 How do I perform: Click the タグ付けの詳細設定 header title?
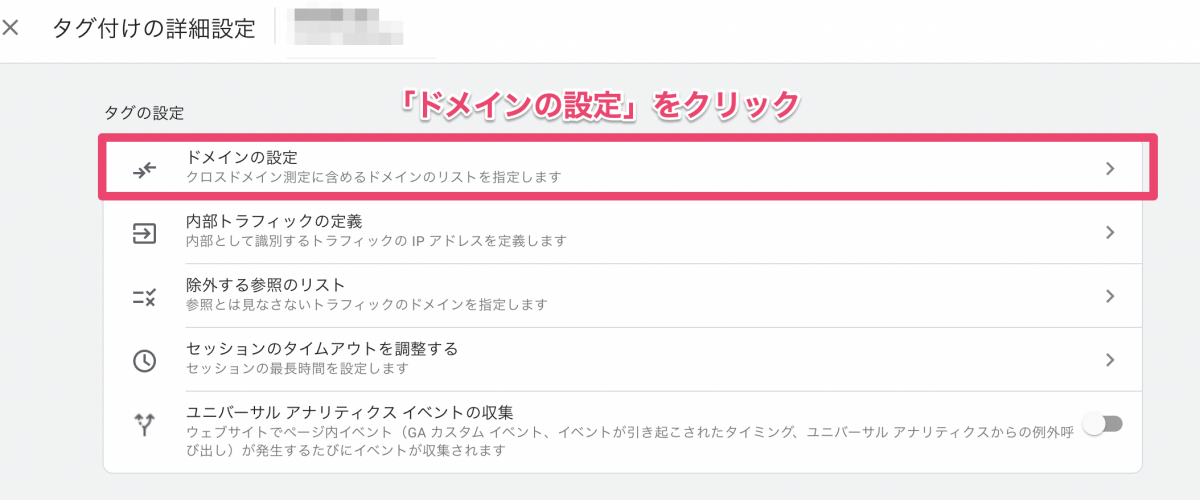coord(154,28)
